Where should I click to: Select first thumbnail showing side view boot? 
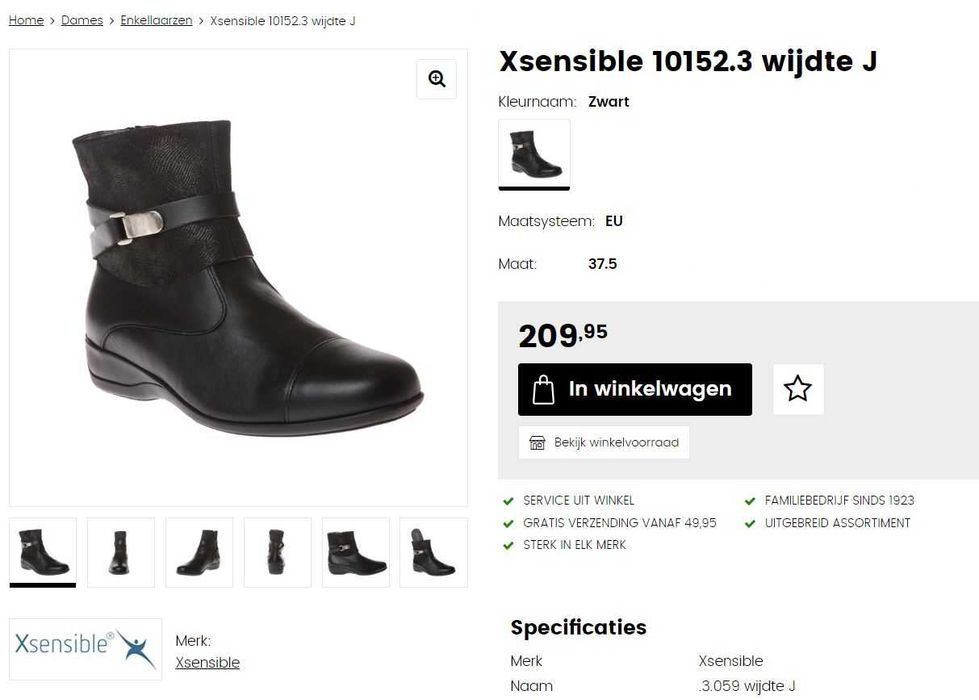tap(43, 552)
